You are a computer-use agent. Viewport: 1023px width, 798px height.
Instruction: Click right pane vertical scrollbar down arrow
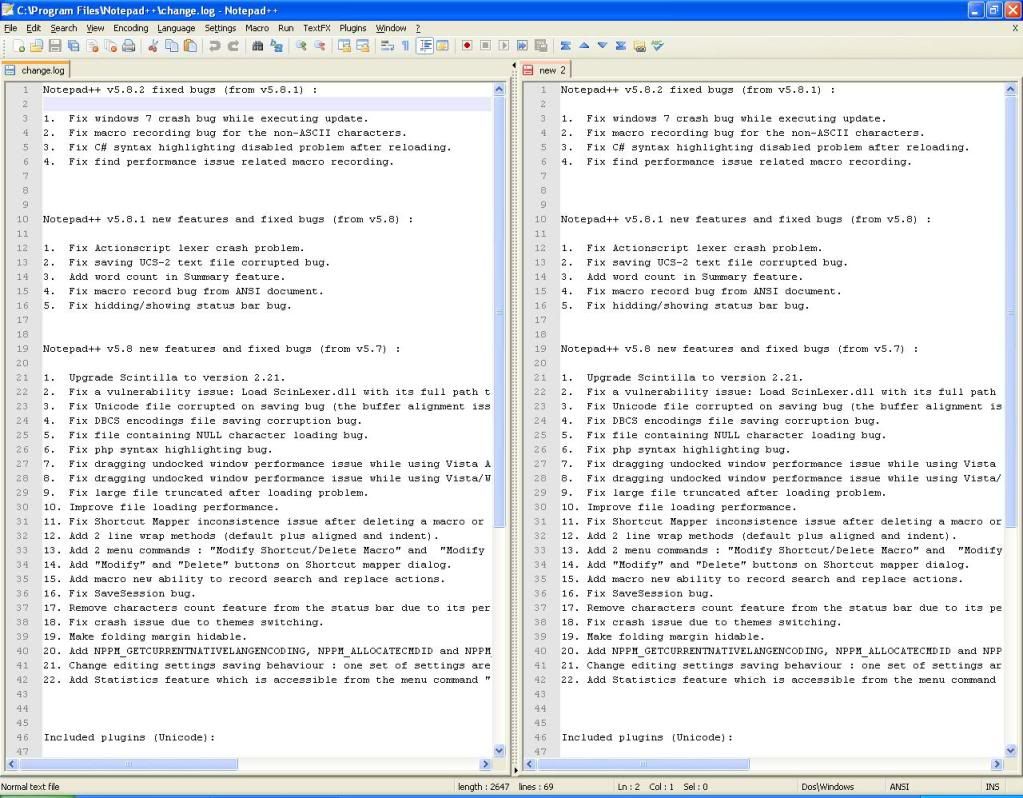pos(1011,750)
